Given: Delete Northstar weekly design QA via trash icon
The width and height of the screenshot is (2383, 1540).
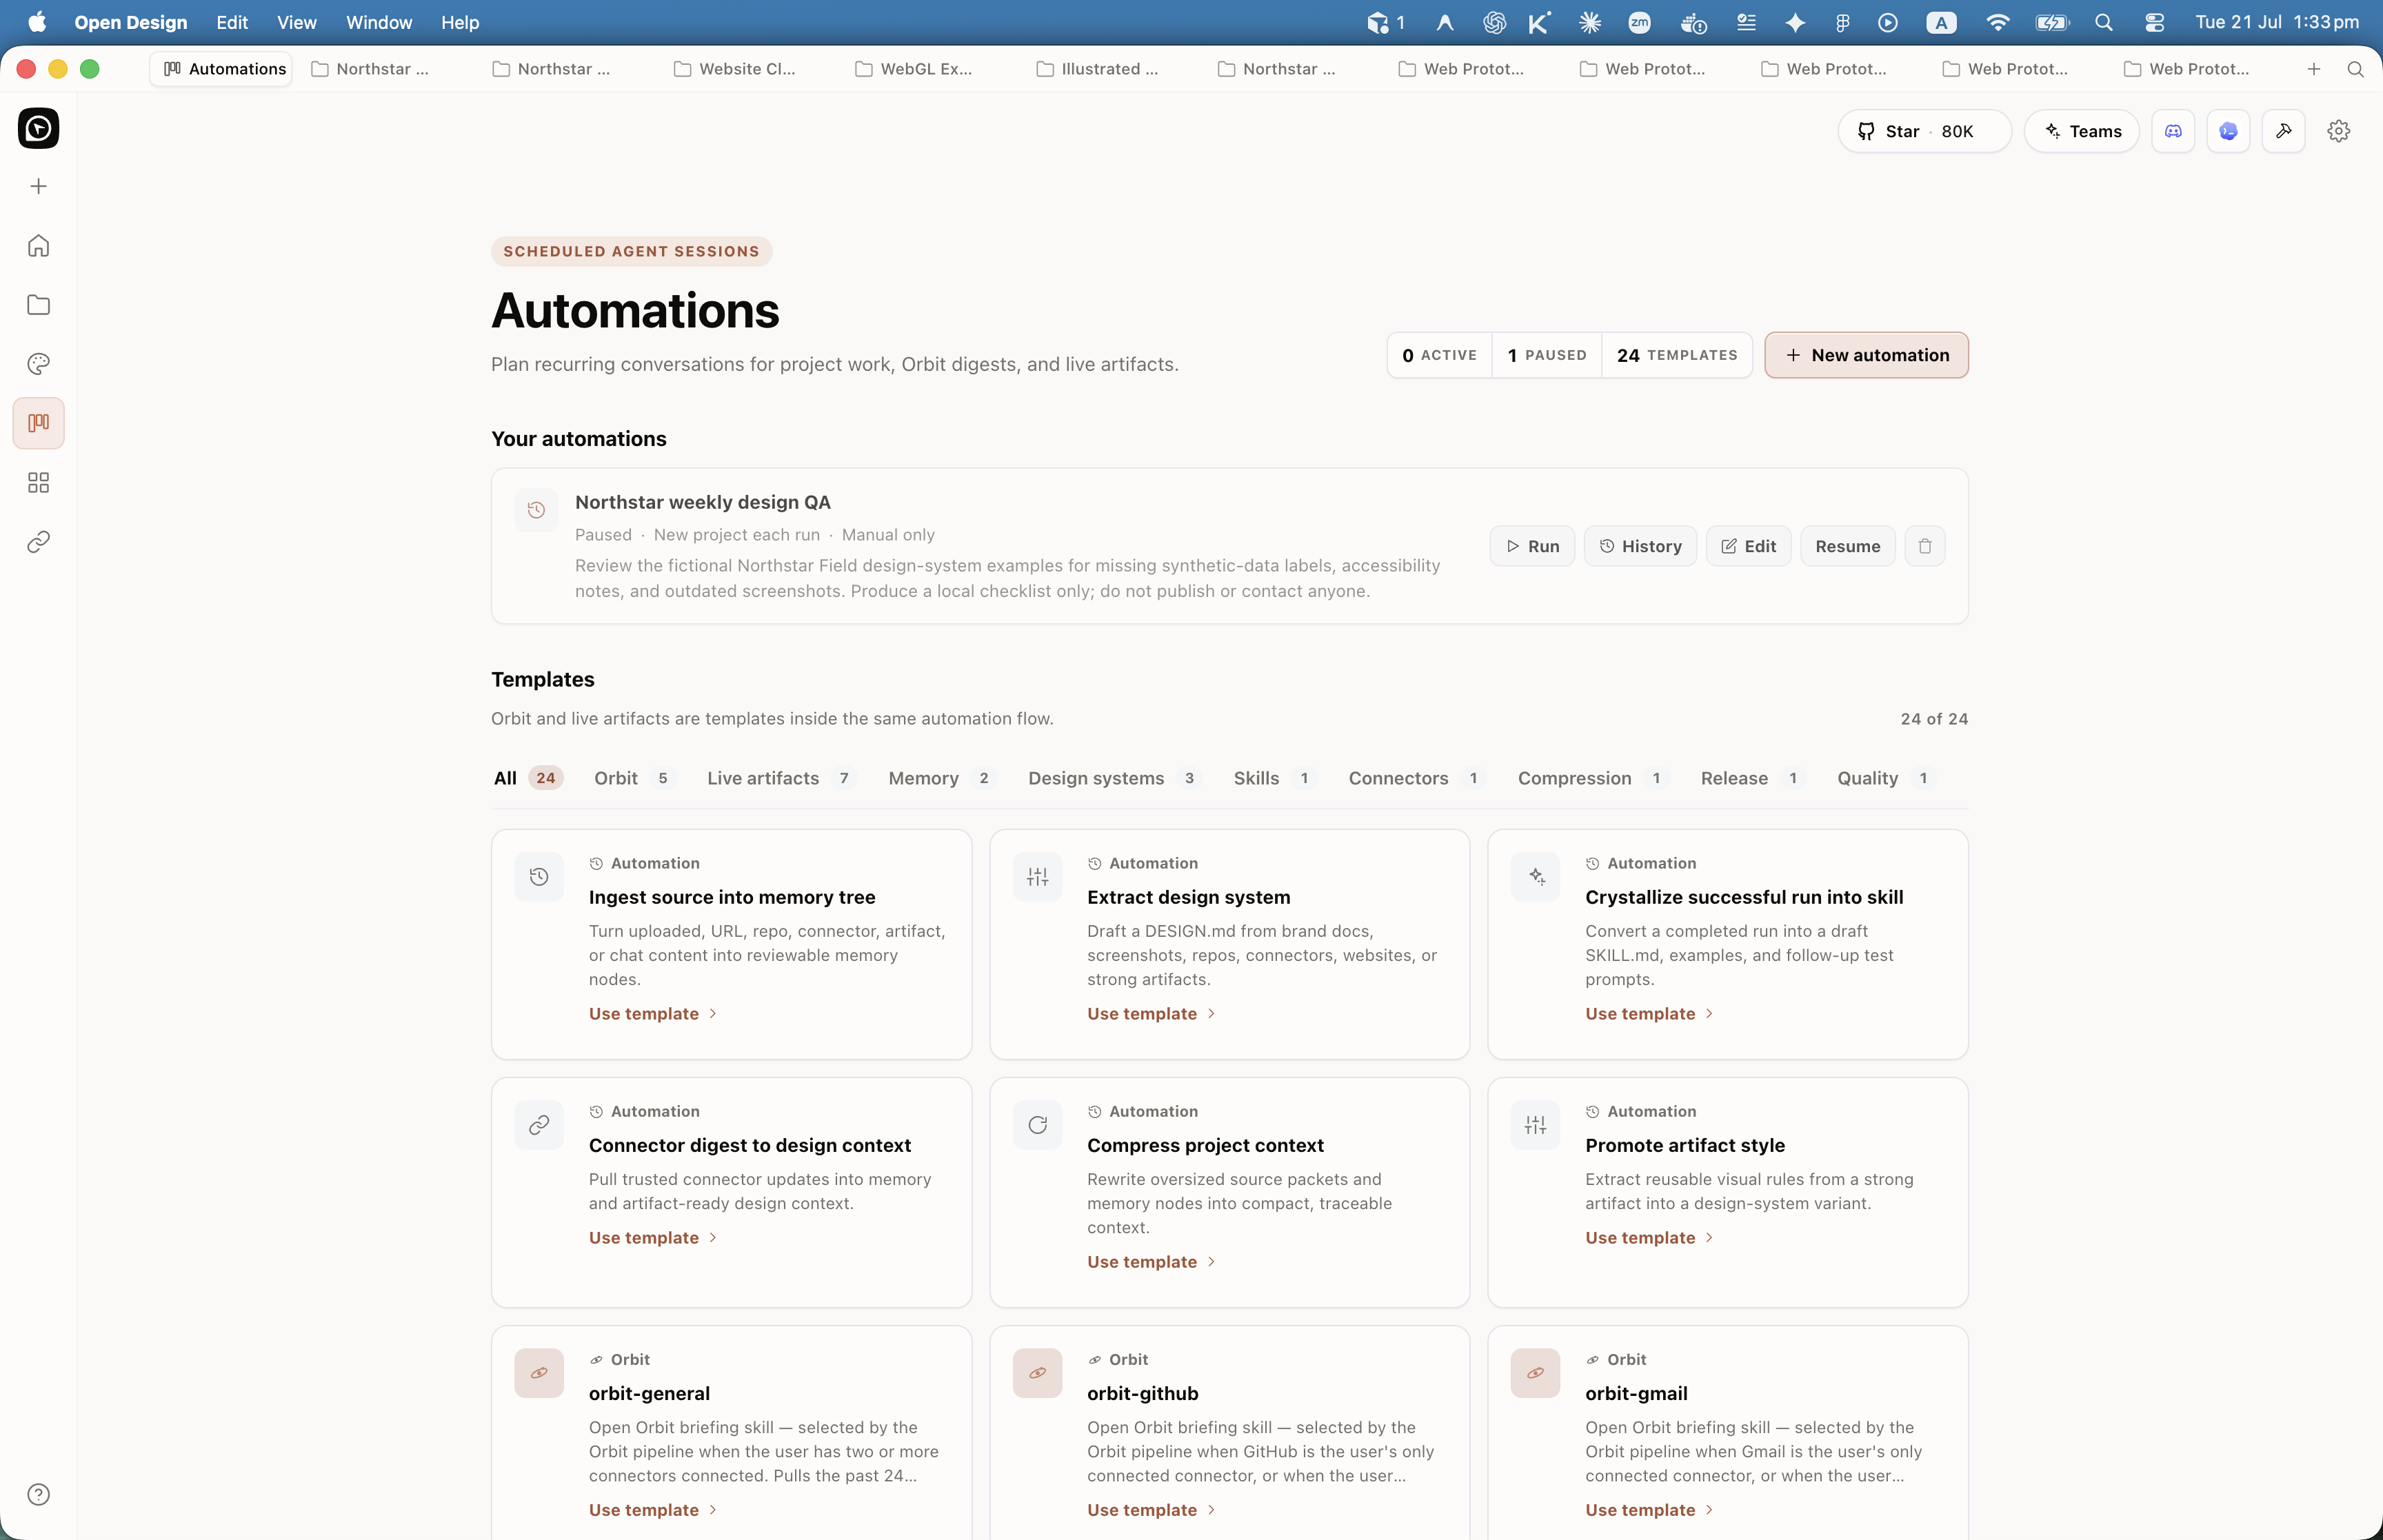Looking at the screenshot, I should click(1924, 546).
